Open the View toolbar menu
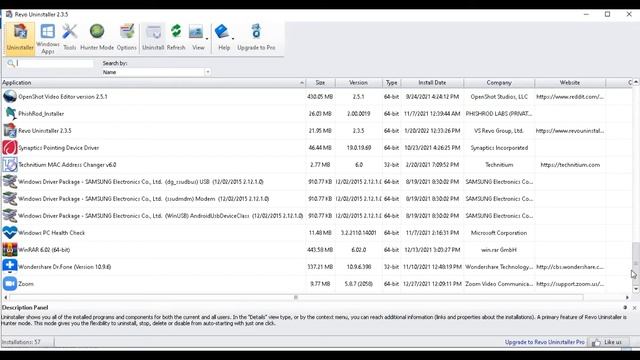The image size is (640, 360). [x=197, y=38]
